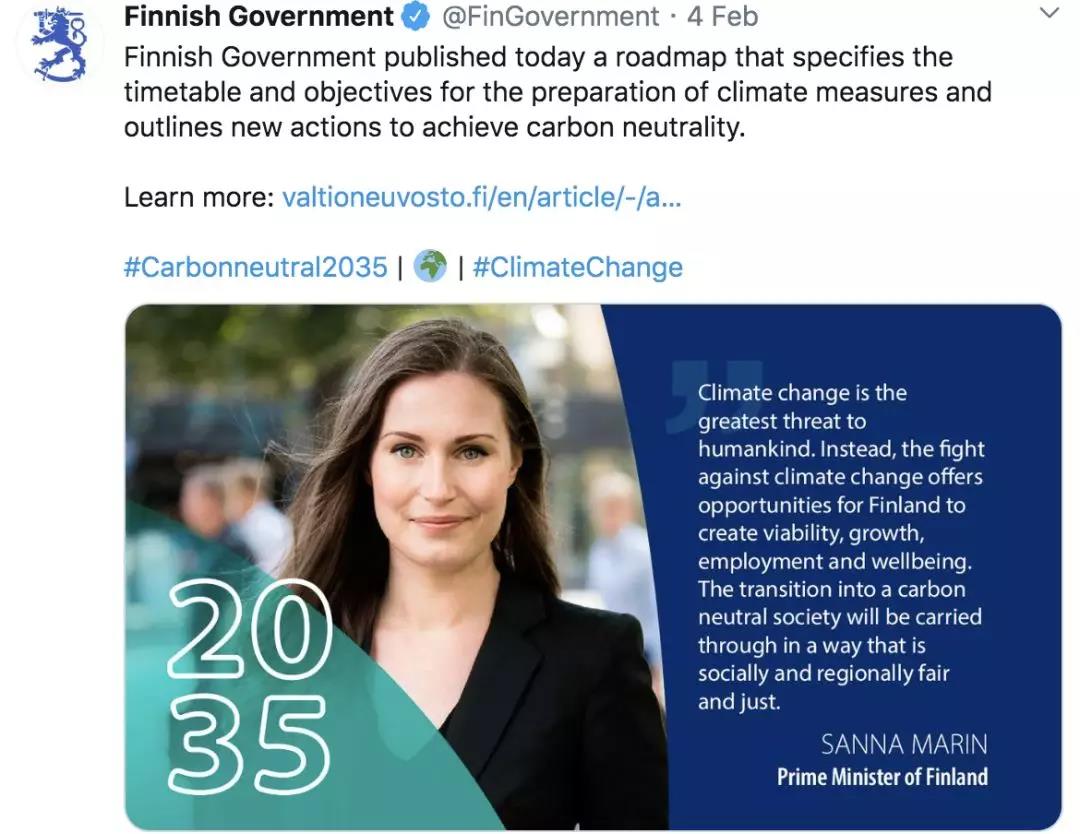
Task: Click the Earth globe emoji
Action: tap(430, 267)
